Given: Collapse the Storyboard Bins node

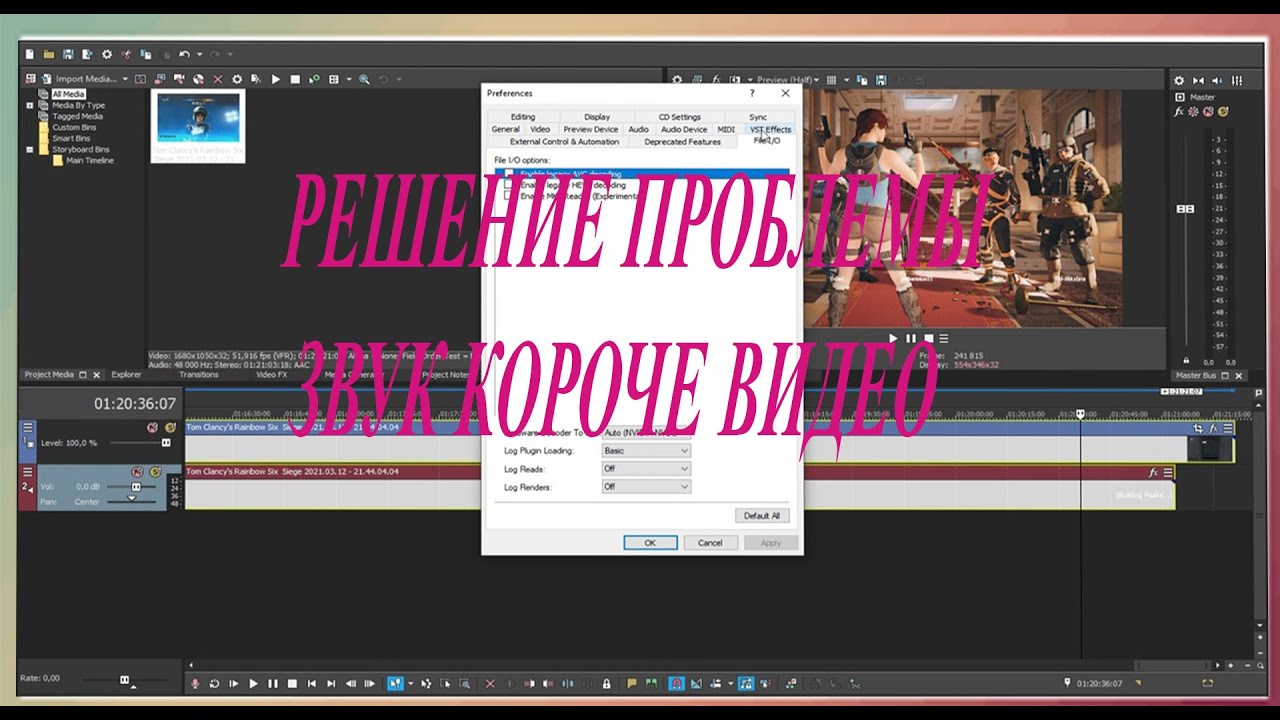Looking at the screenshot, I should [32, 149].
